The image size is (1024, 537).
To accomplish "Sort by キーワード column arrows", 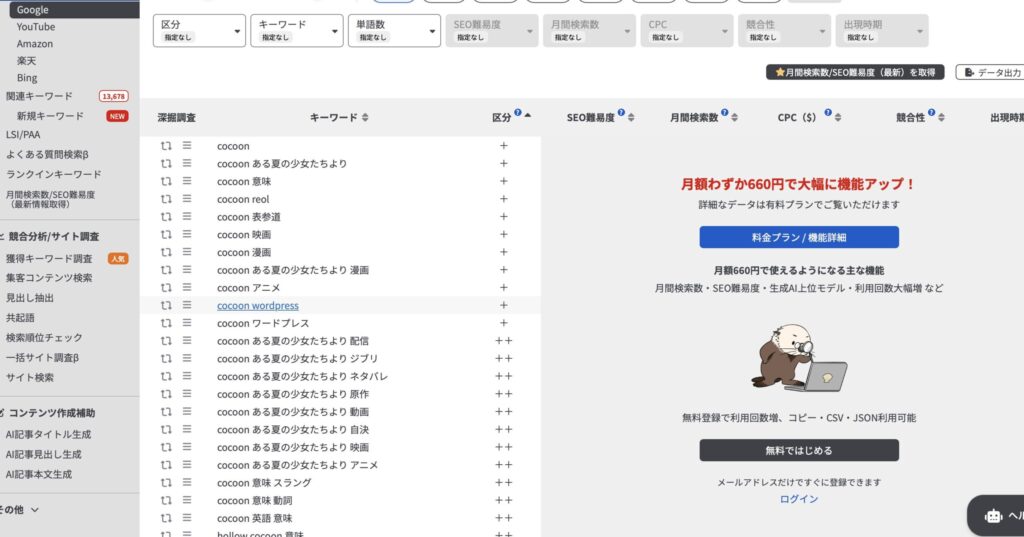I will [x=365, y=118].
